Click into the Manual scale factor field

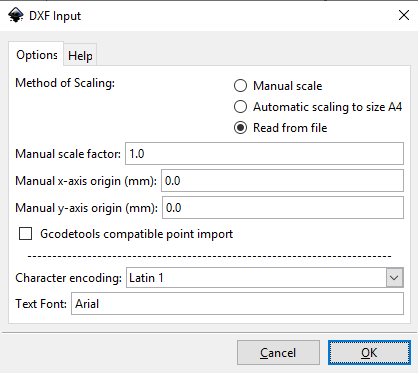pyautogui.click(x=264, y=154)
